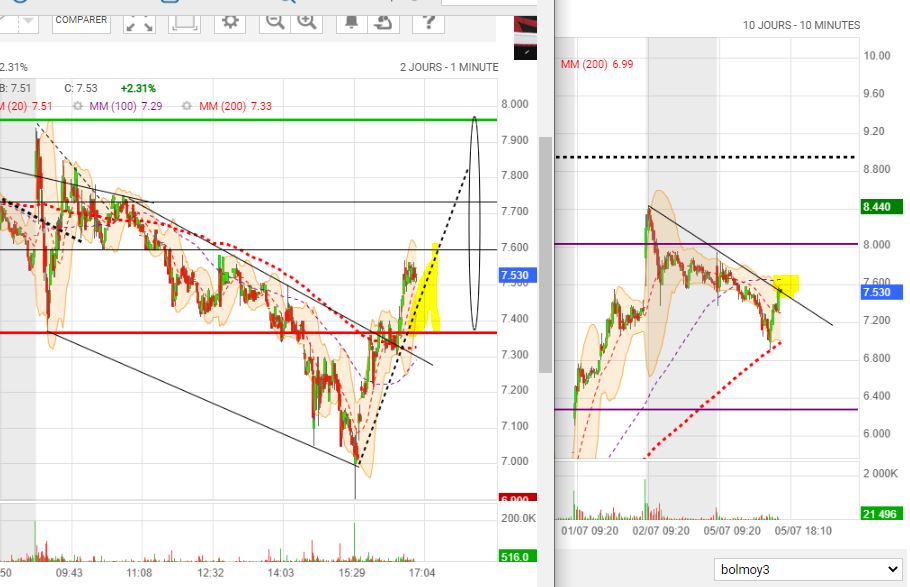Click the 01/07 09:20 date label
Image resolution: width=910 pixels, height=587 pixels.
click(x=590, y=531)
